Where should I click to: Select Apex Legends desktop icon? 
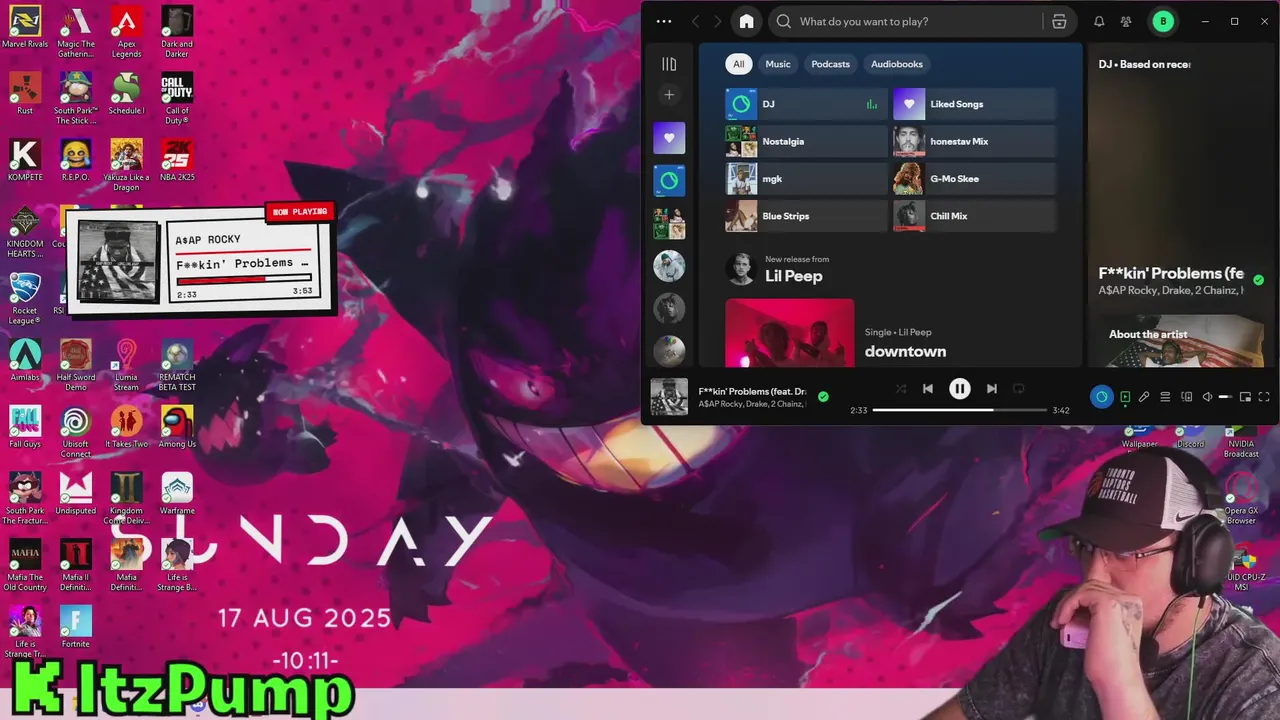point(126,32)
